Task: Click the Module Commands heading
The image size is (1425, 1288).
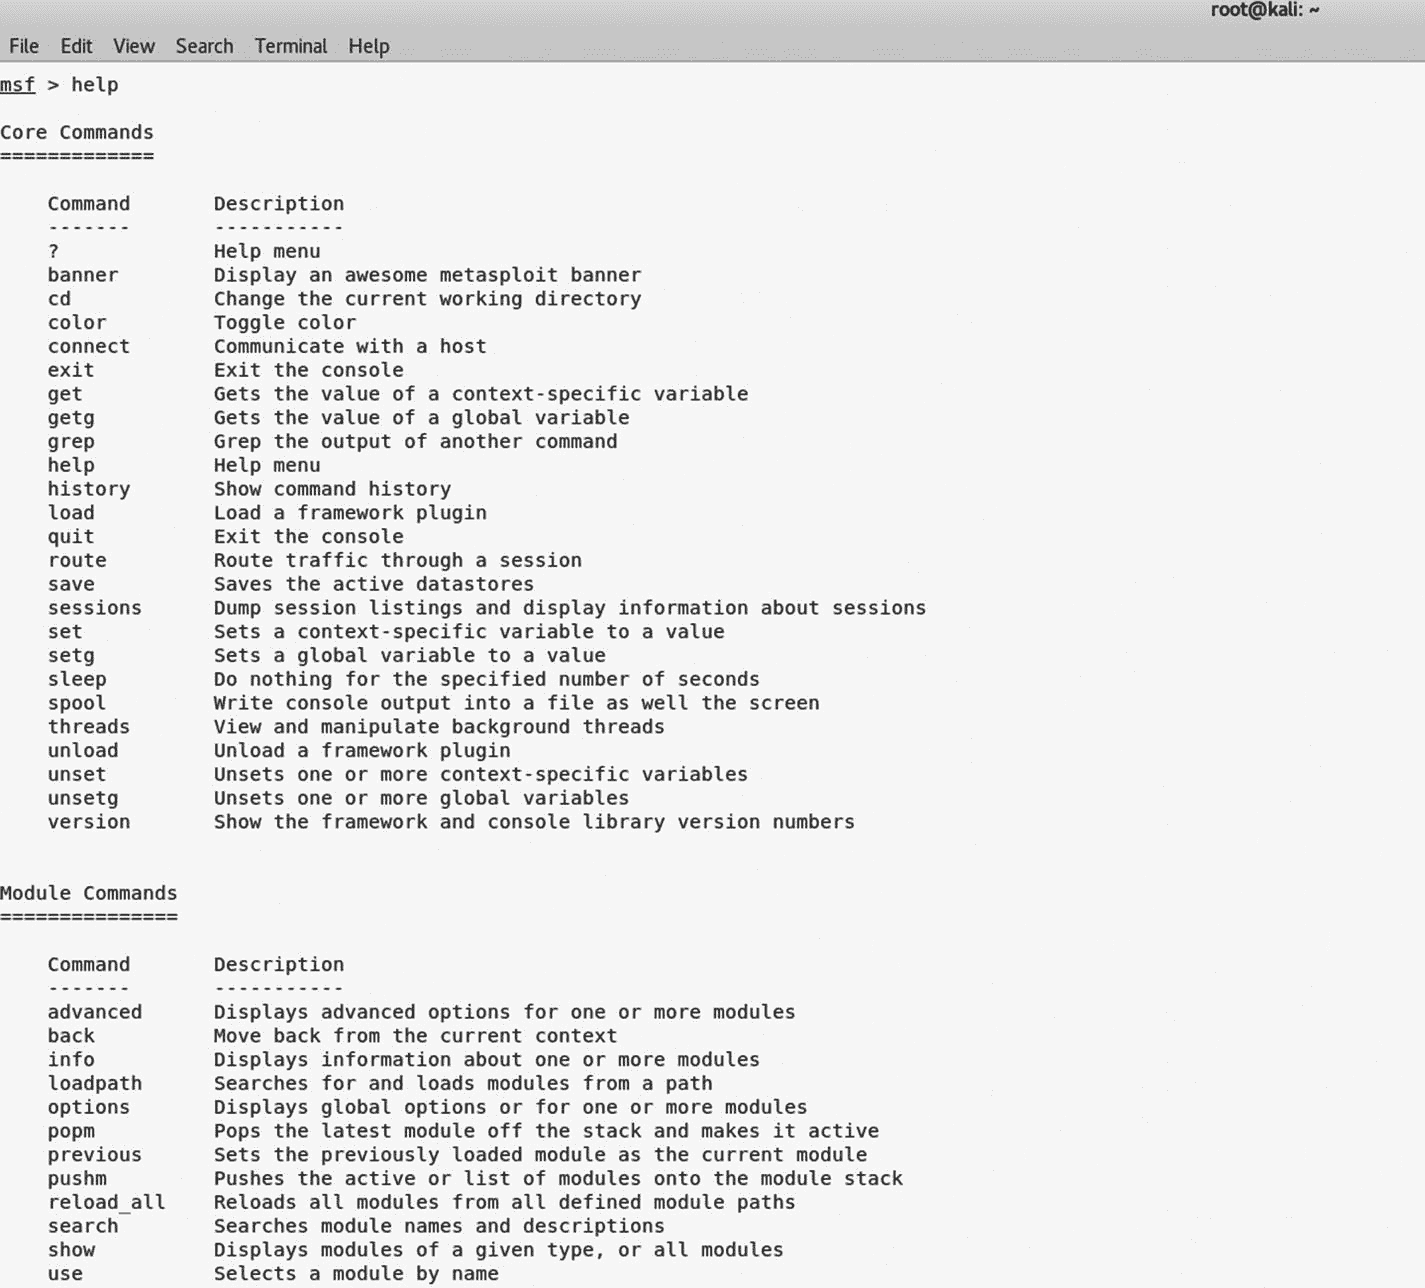Action: [x=89, y=893]
